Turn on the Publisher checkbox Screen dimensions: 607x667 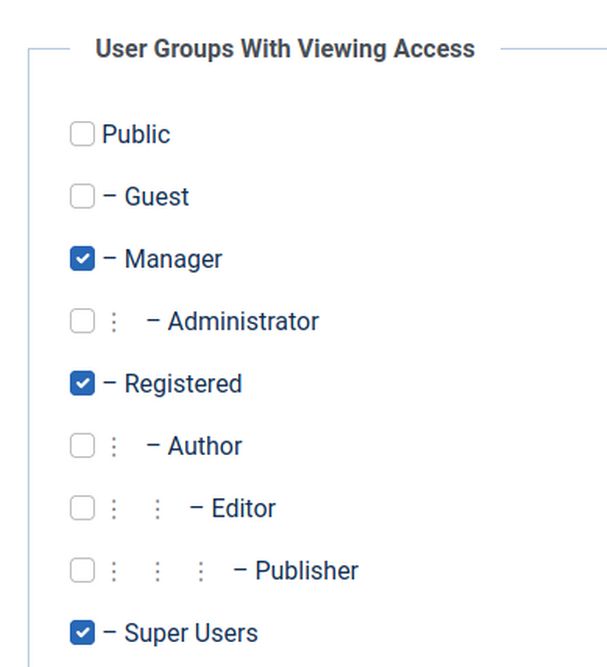pyautogui.click(x=82, y=570)
